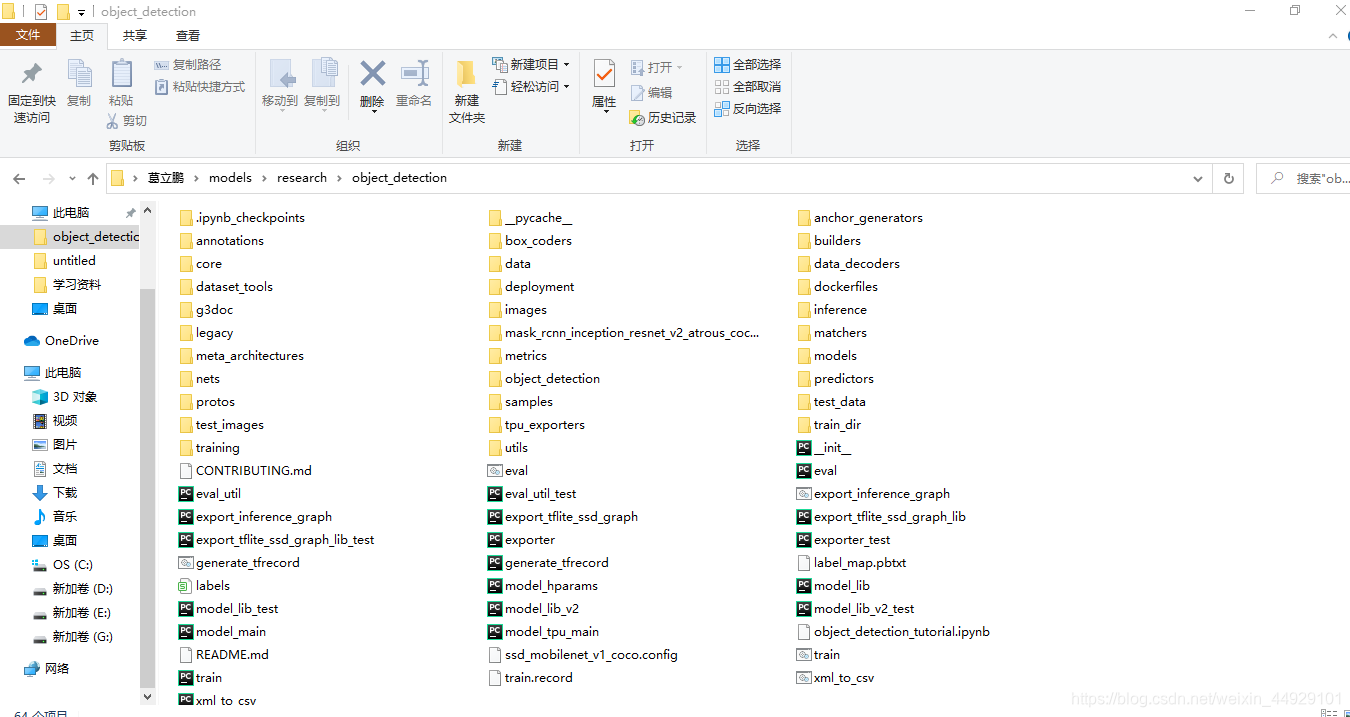This screenshot has width=1350, height=717.
Task: Click the New folder (新建文件夹) icon
Action: [x=466, y=74]
